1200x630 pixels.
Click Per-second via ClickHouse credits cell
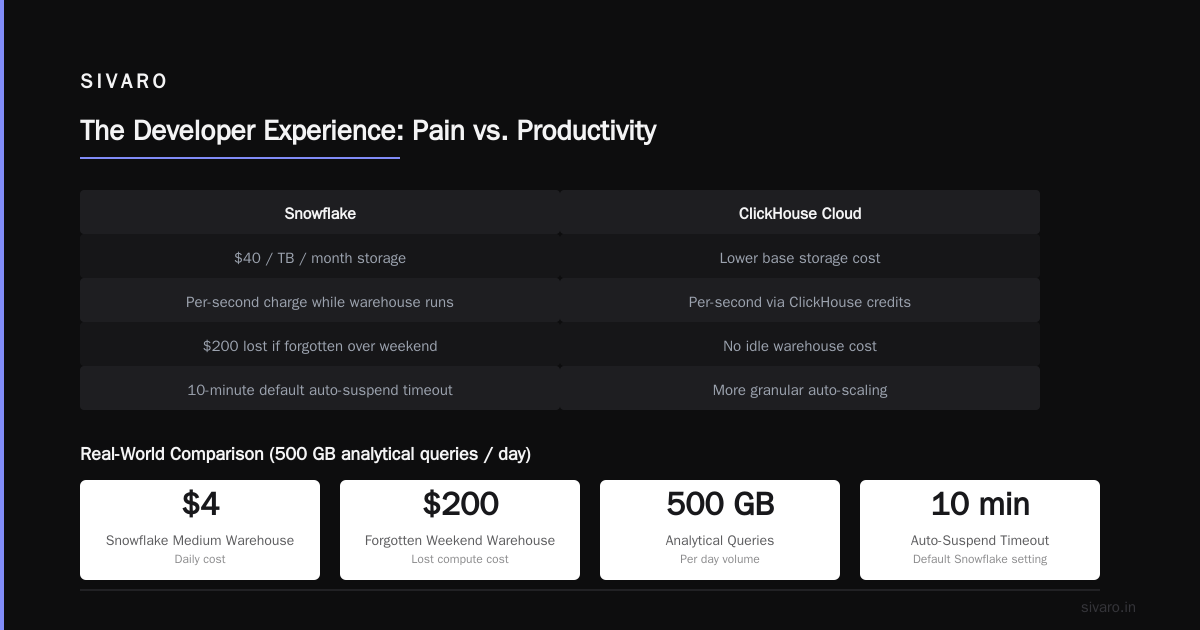click(x=800, y=302)
